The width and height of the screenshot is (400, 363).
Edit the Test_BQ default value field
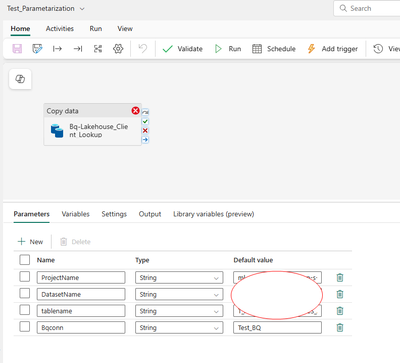pos(277,327)
